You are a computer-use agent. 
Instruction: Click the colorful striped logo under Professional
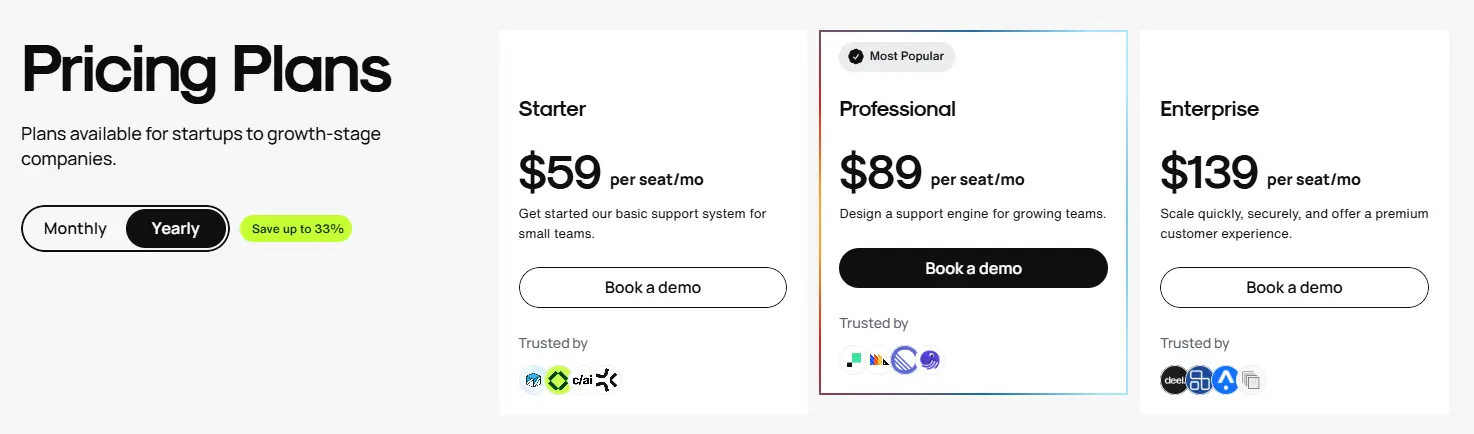tap(879, 360)
